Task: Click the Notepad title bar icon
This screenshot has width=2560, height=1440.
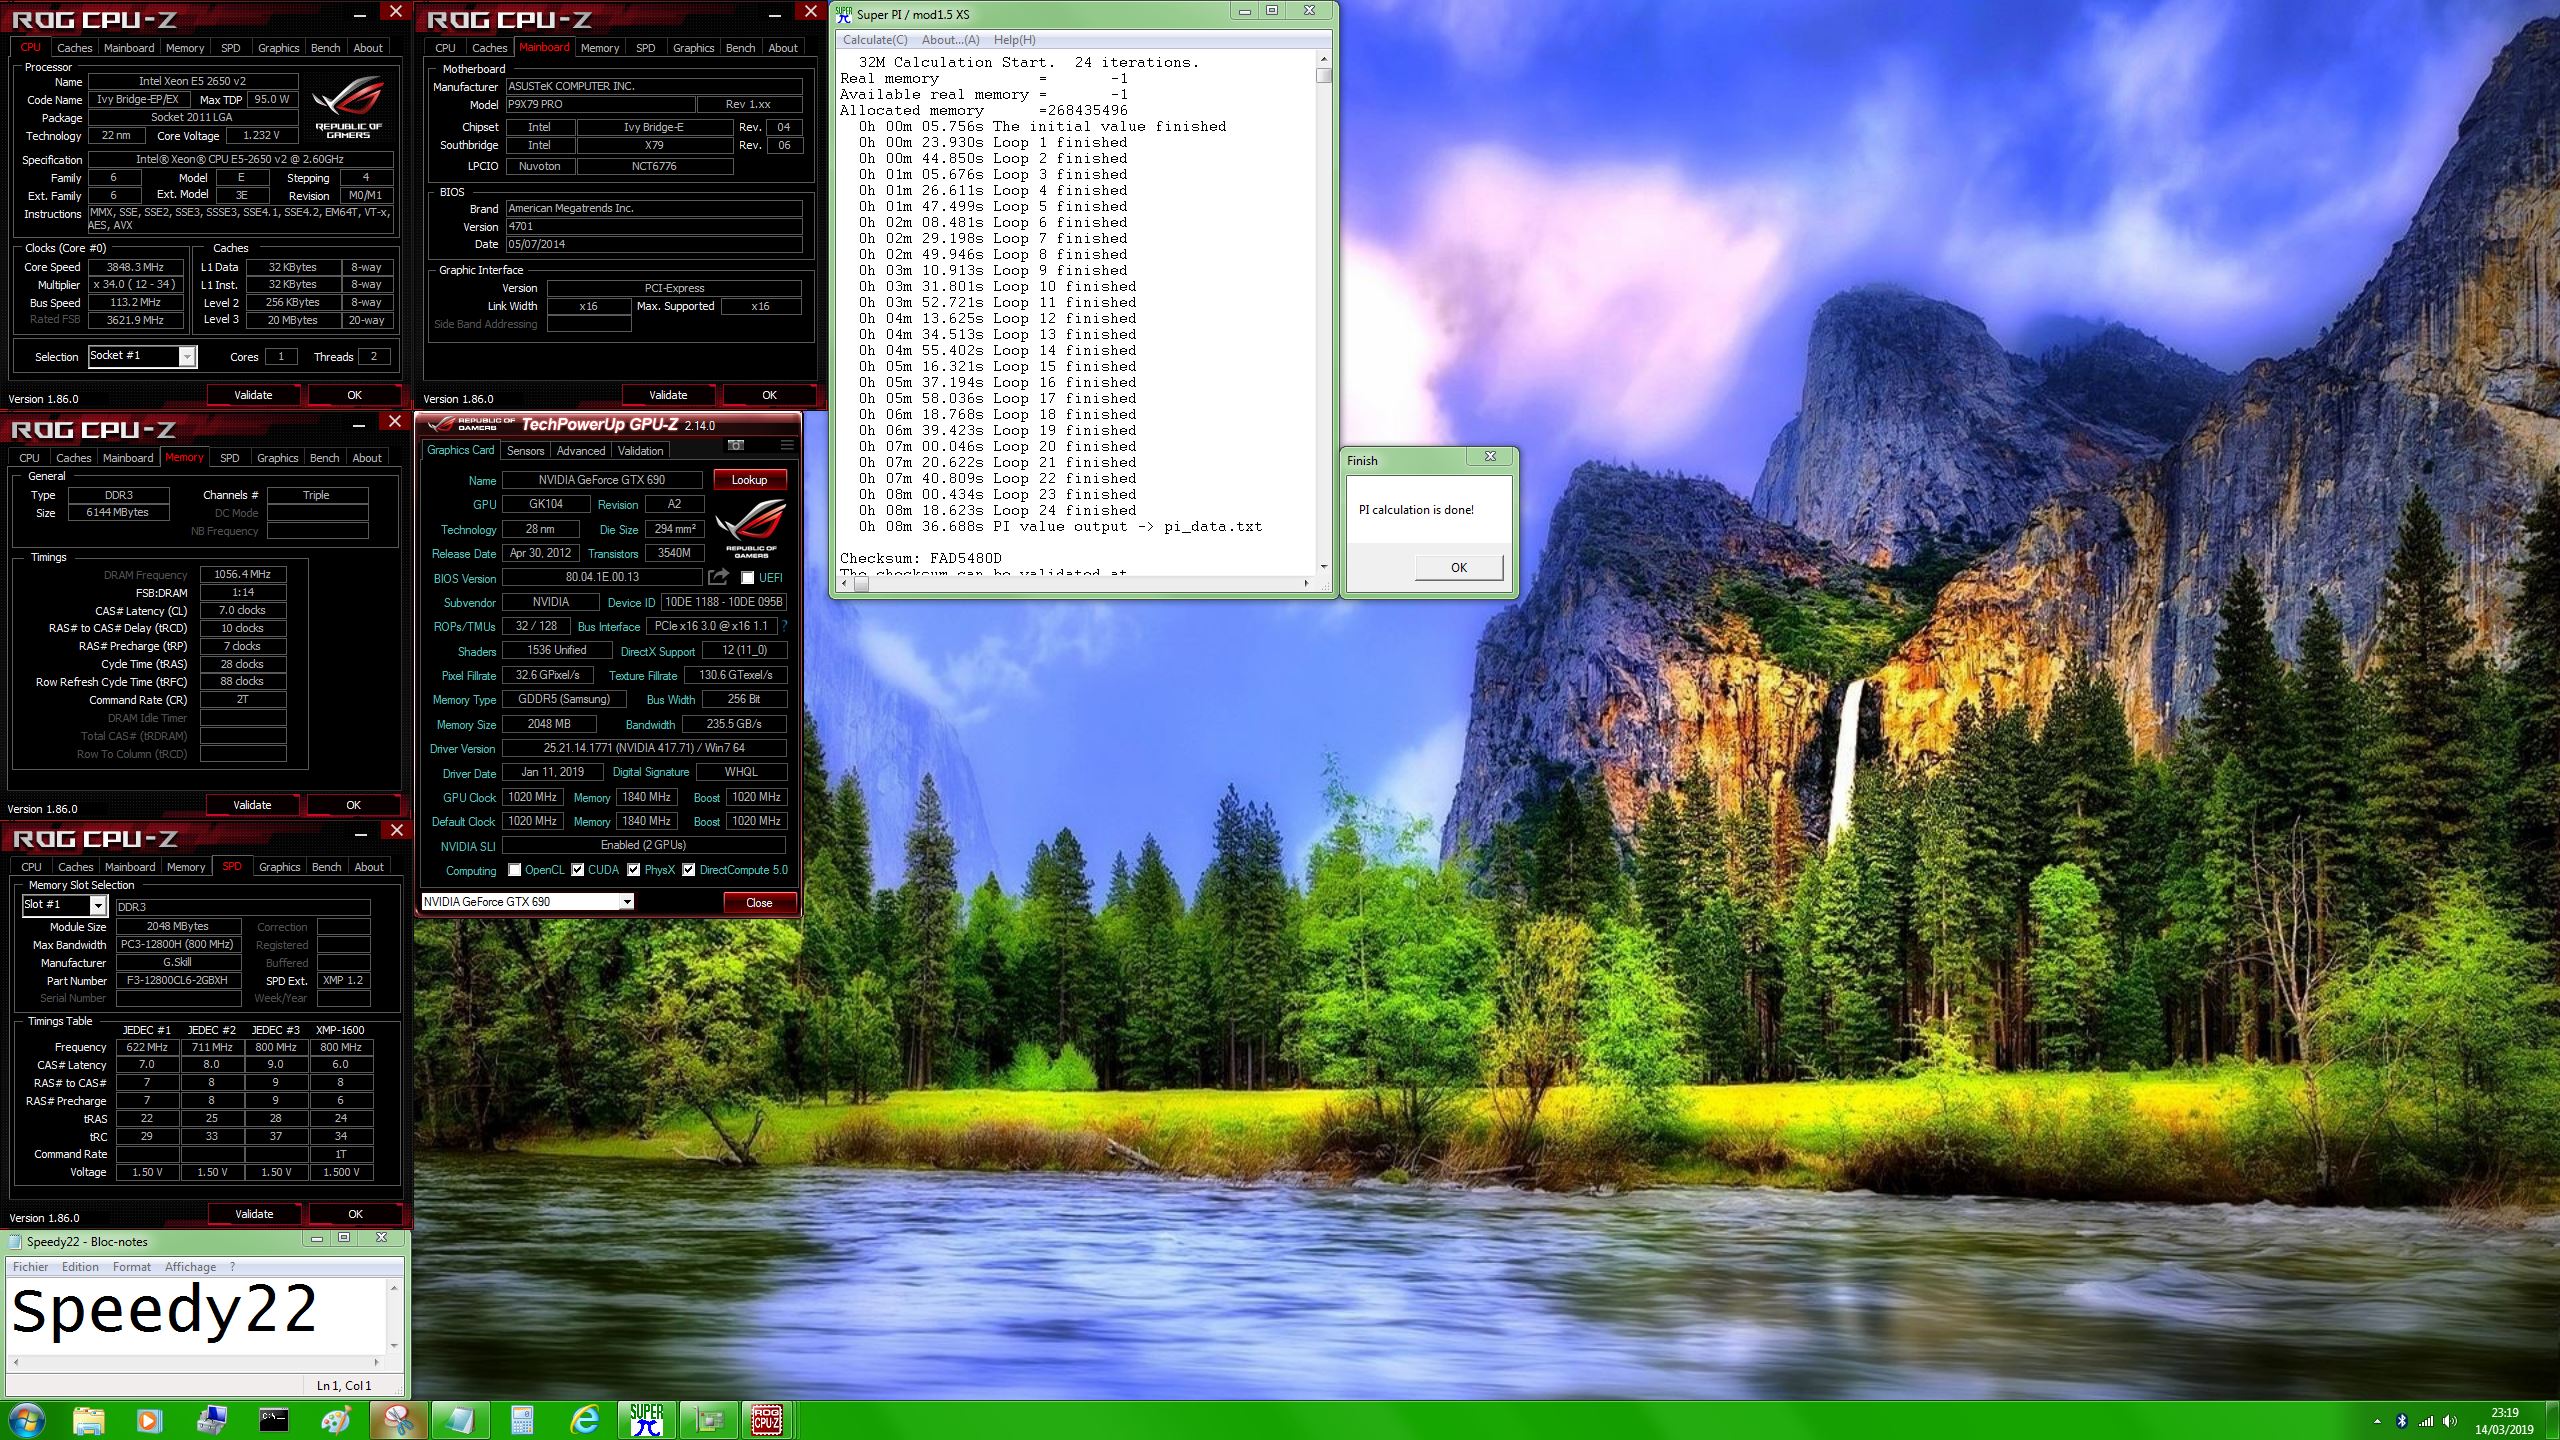Action: [x=14, y=1242]
